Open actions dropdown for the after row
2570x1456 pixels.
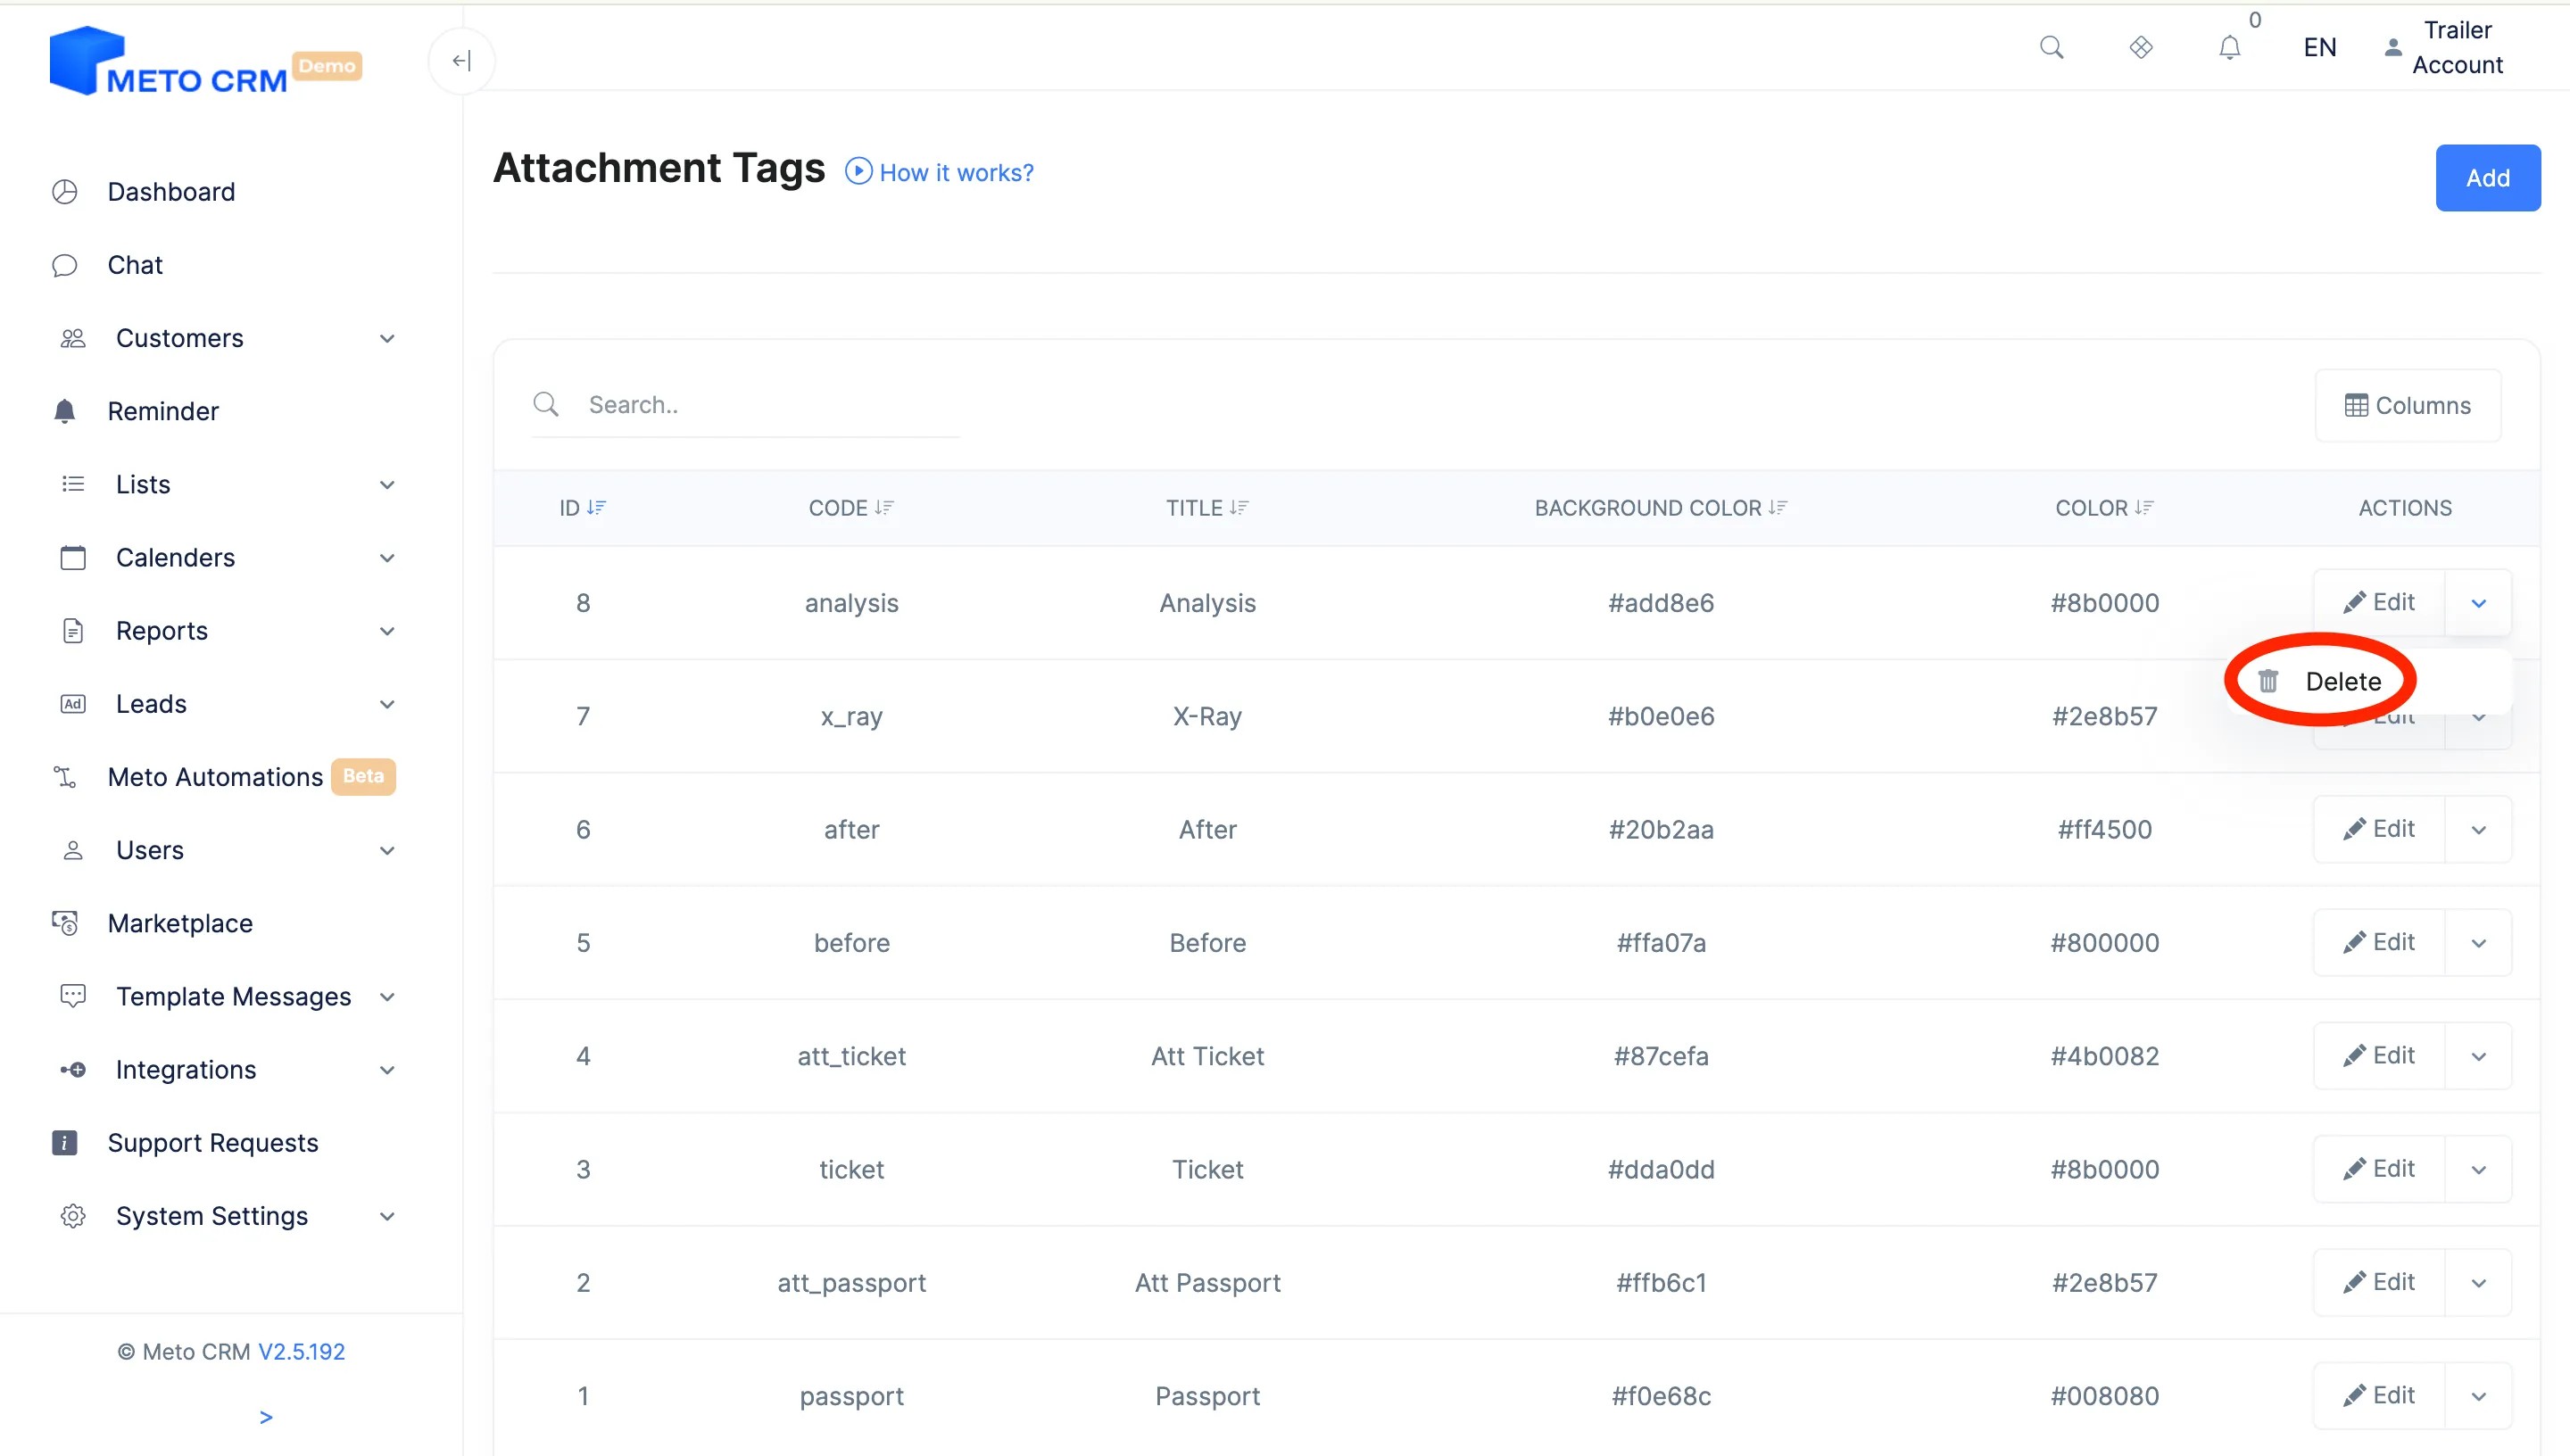tap(2478, 829)
